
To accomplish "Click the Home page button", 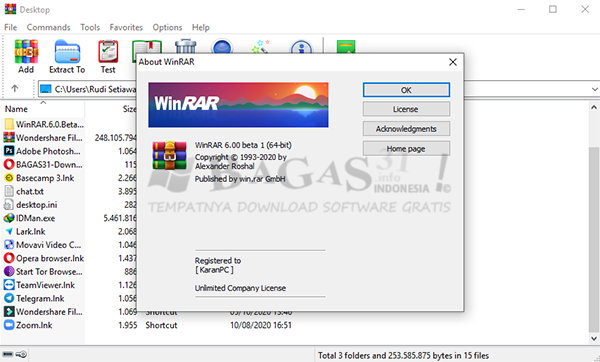I will (406, 148).
